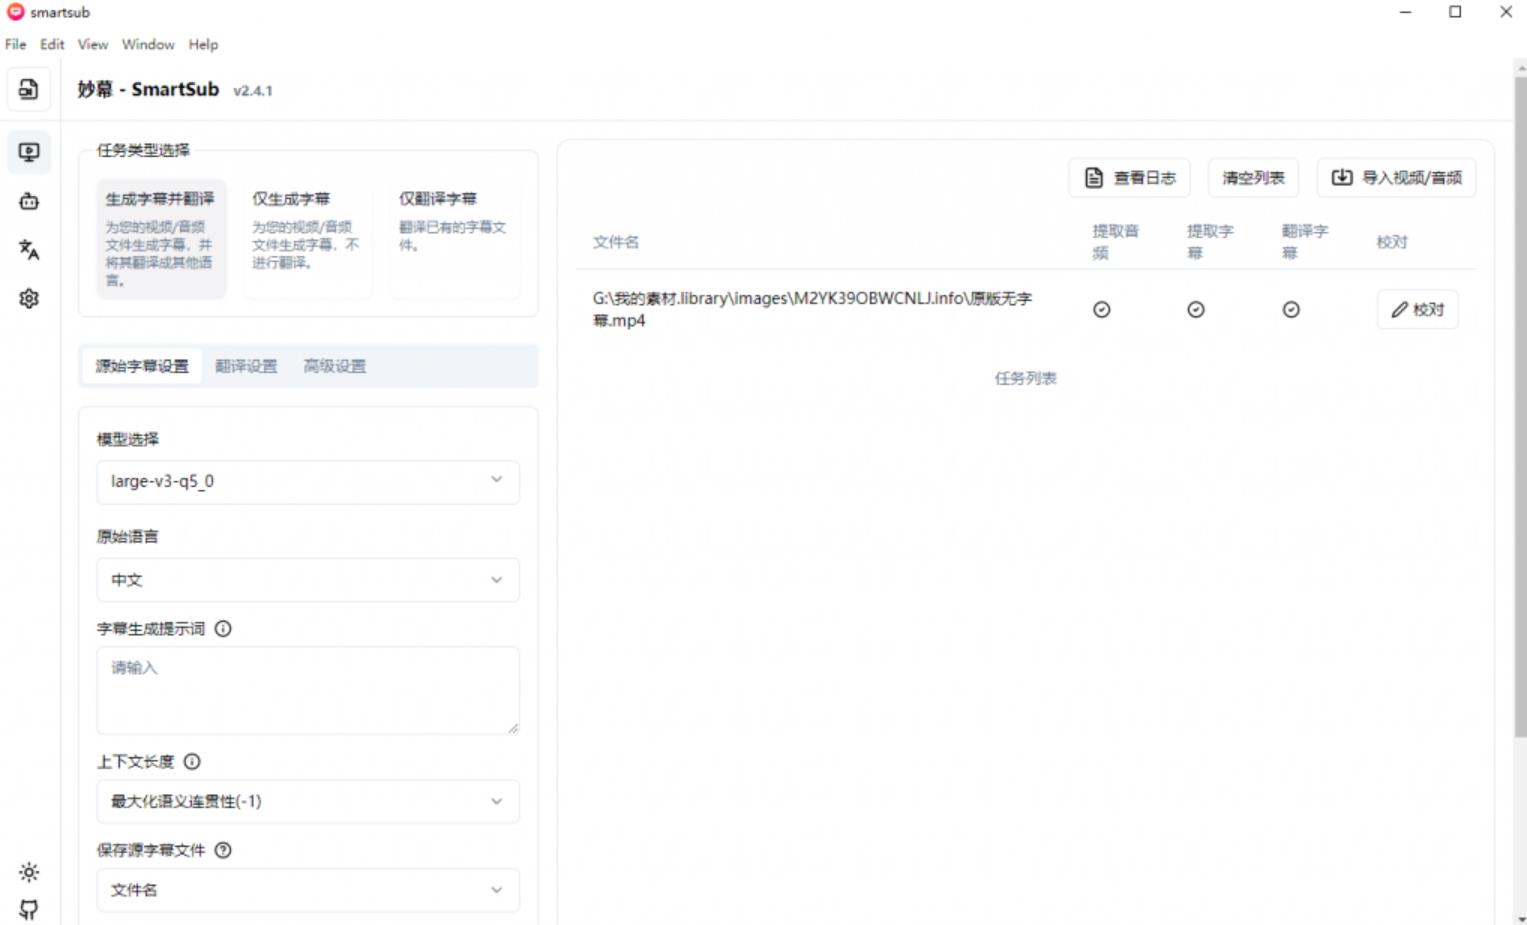Select the 仅生成字幕 task type card
The width and height of the screenshot is (1527, 925).
click(307, 239)
